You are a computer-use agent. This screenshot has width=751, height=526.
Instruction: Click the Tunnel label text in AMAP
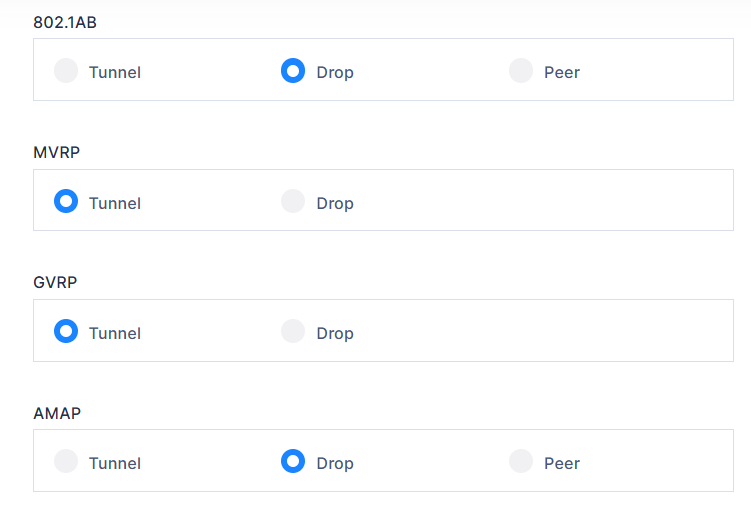(x=115, y=463)
